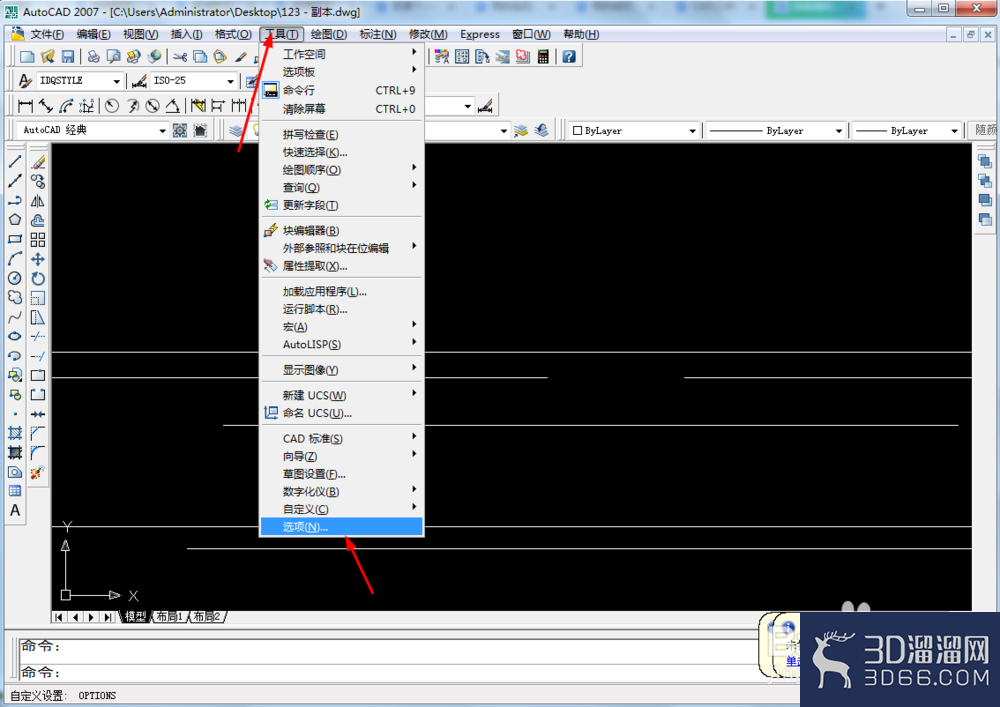Click the Plot printer icon
Screen dimensions: 1000x707
tap(94, 57)
